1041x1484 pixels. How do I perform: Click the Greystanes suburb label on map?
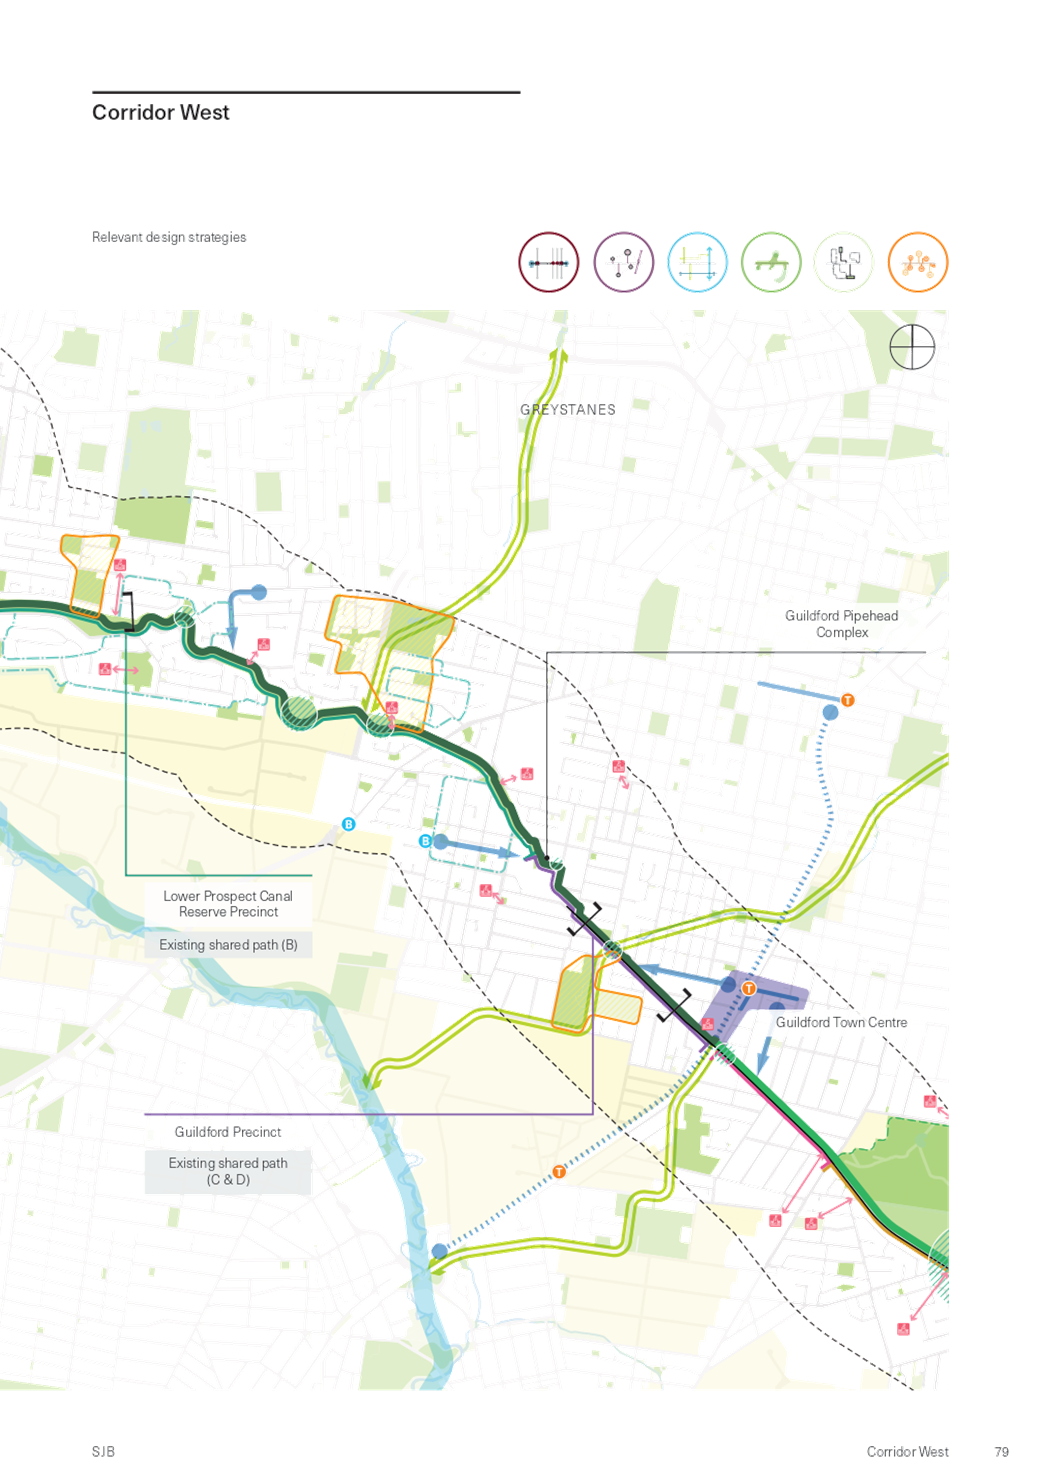[568, 410]
